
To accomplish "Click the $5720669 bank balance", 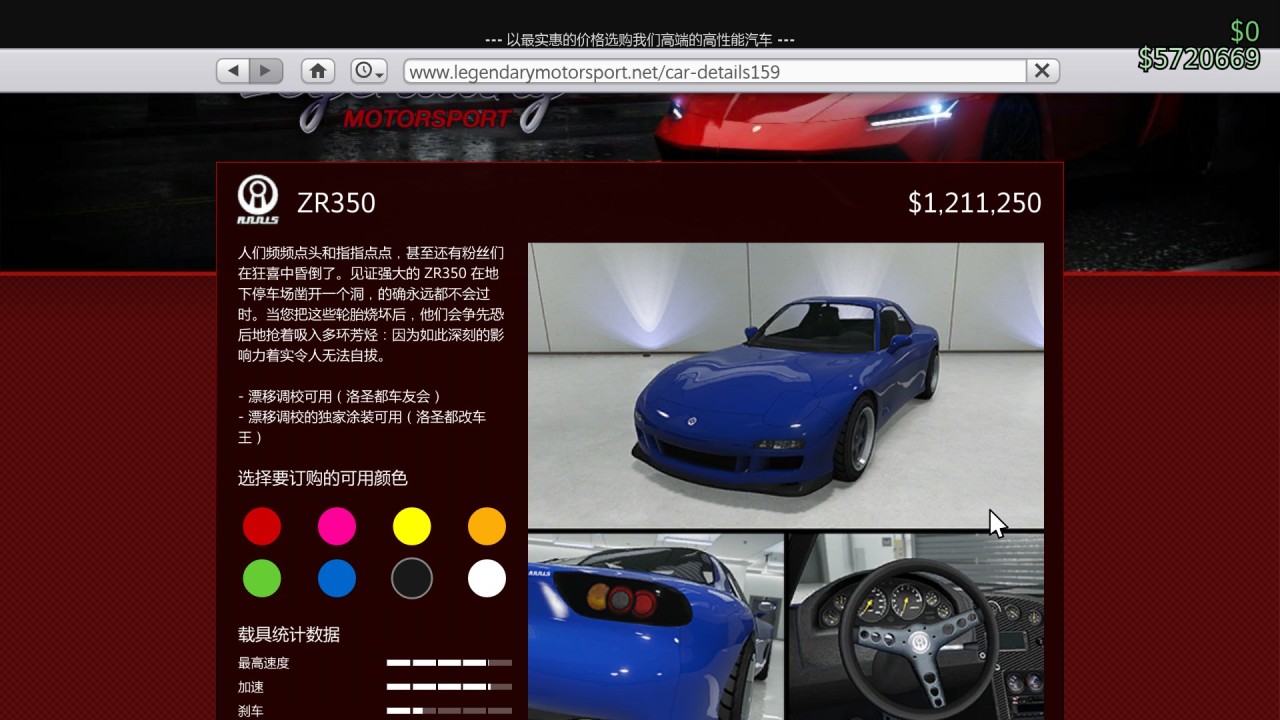I will [x=1199, y=59].
